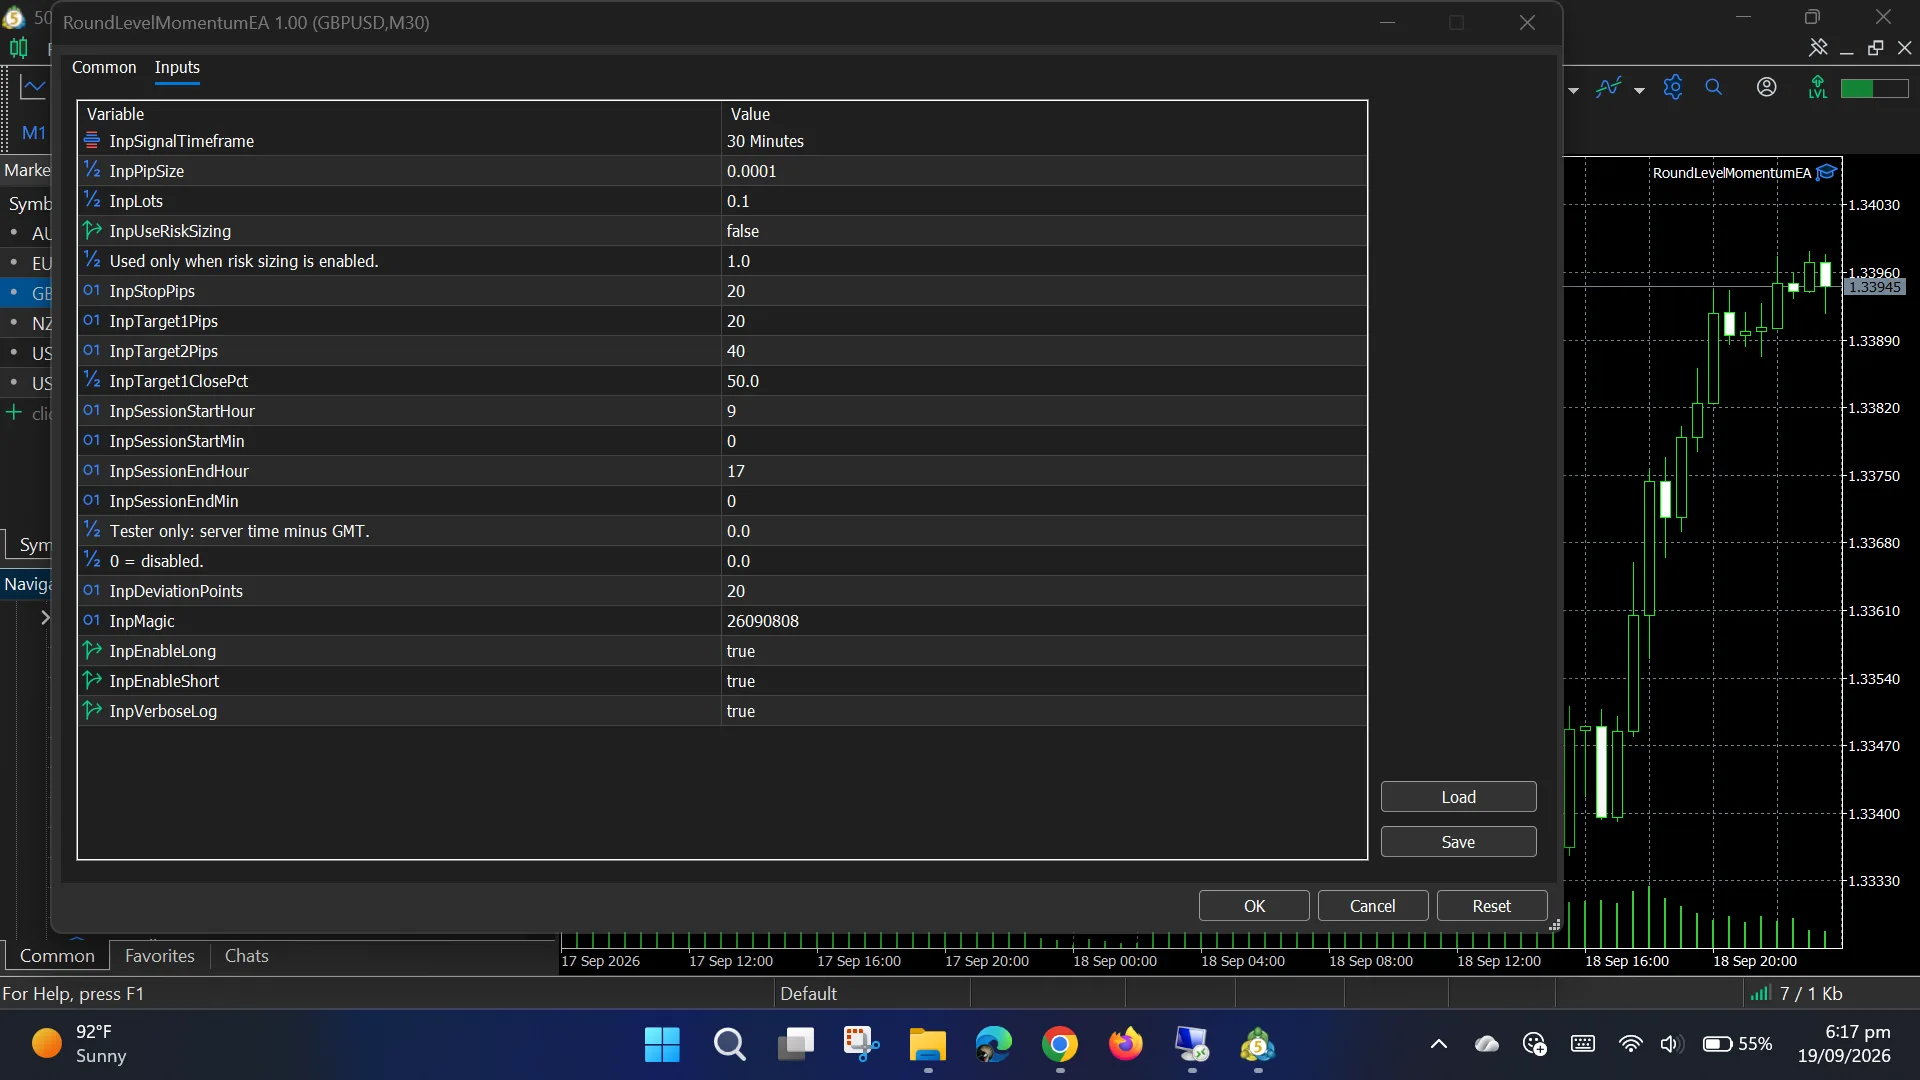1920x1080 pixels.
Task: Click the Save button
Action: pyautogui.click(x=1458, y=842)
